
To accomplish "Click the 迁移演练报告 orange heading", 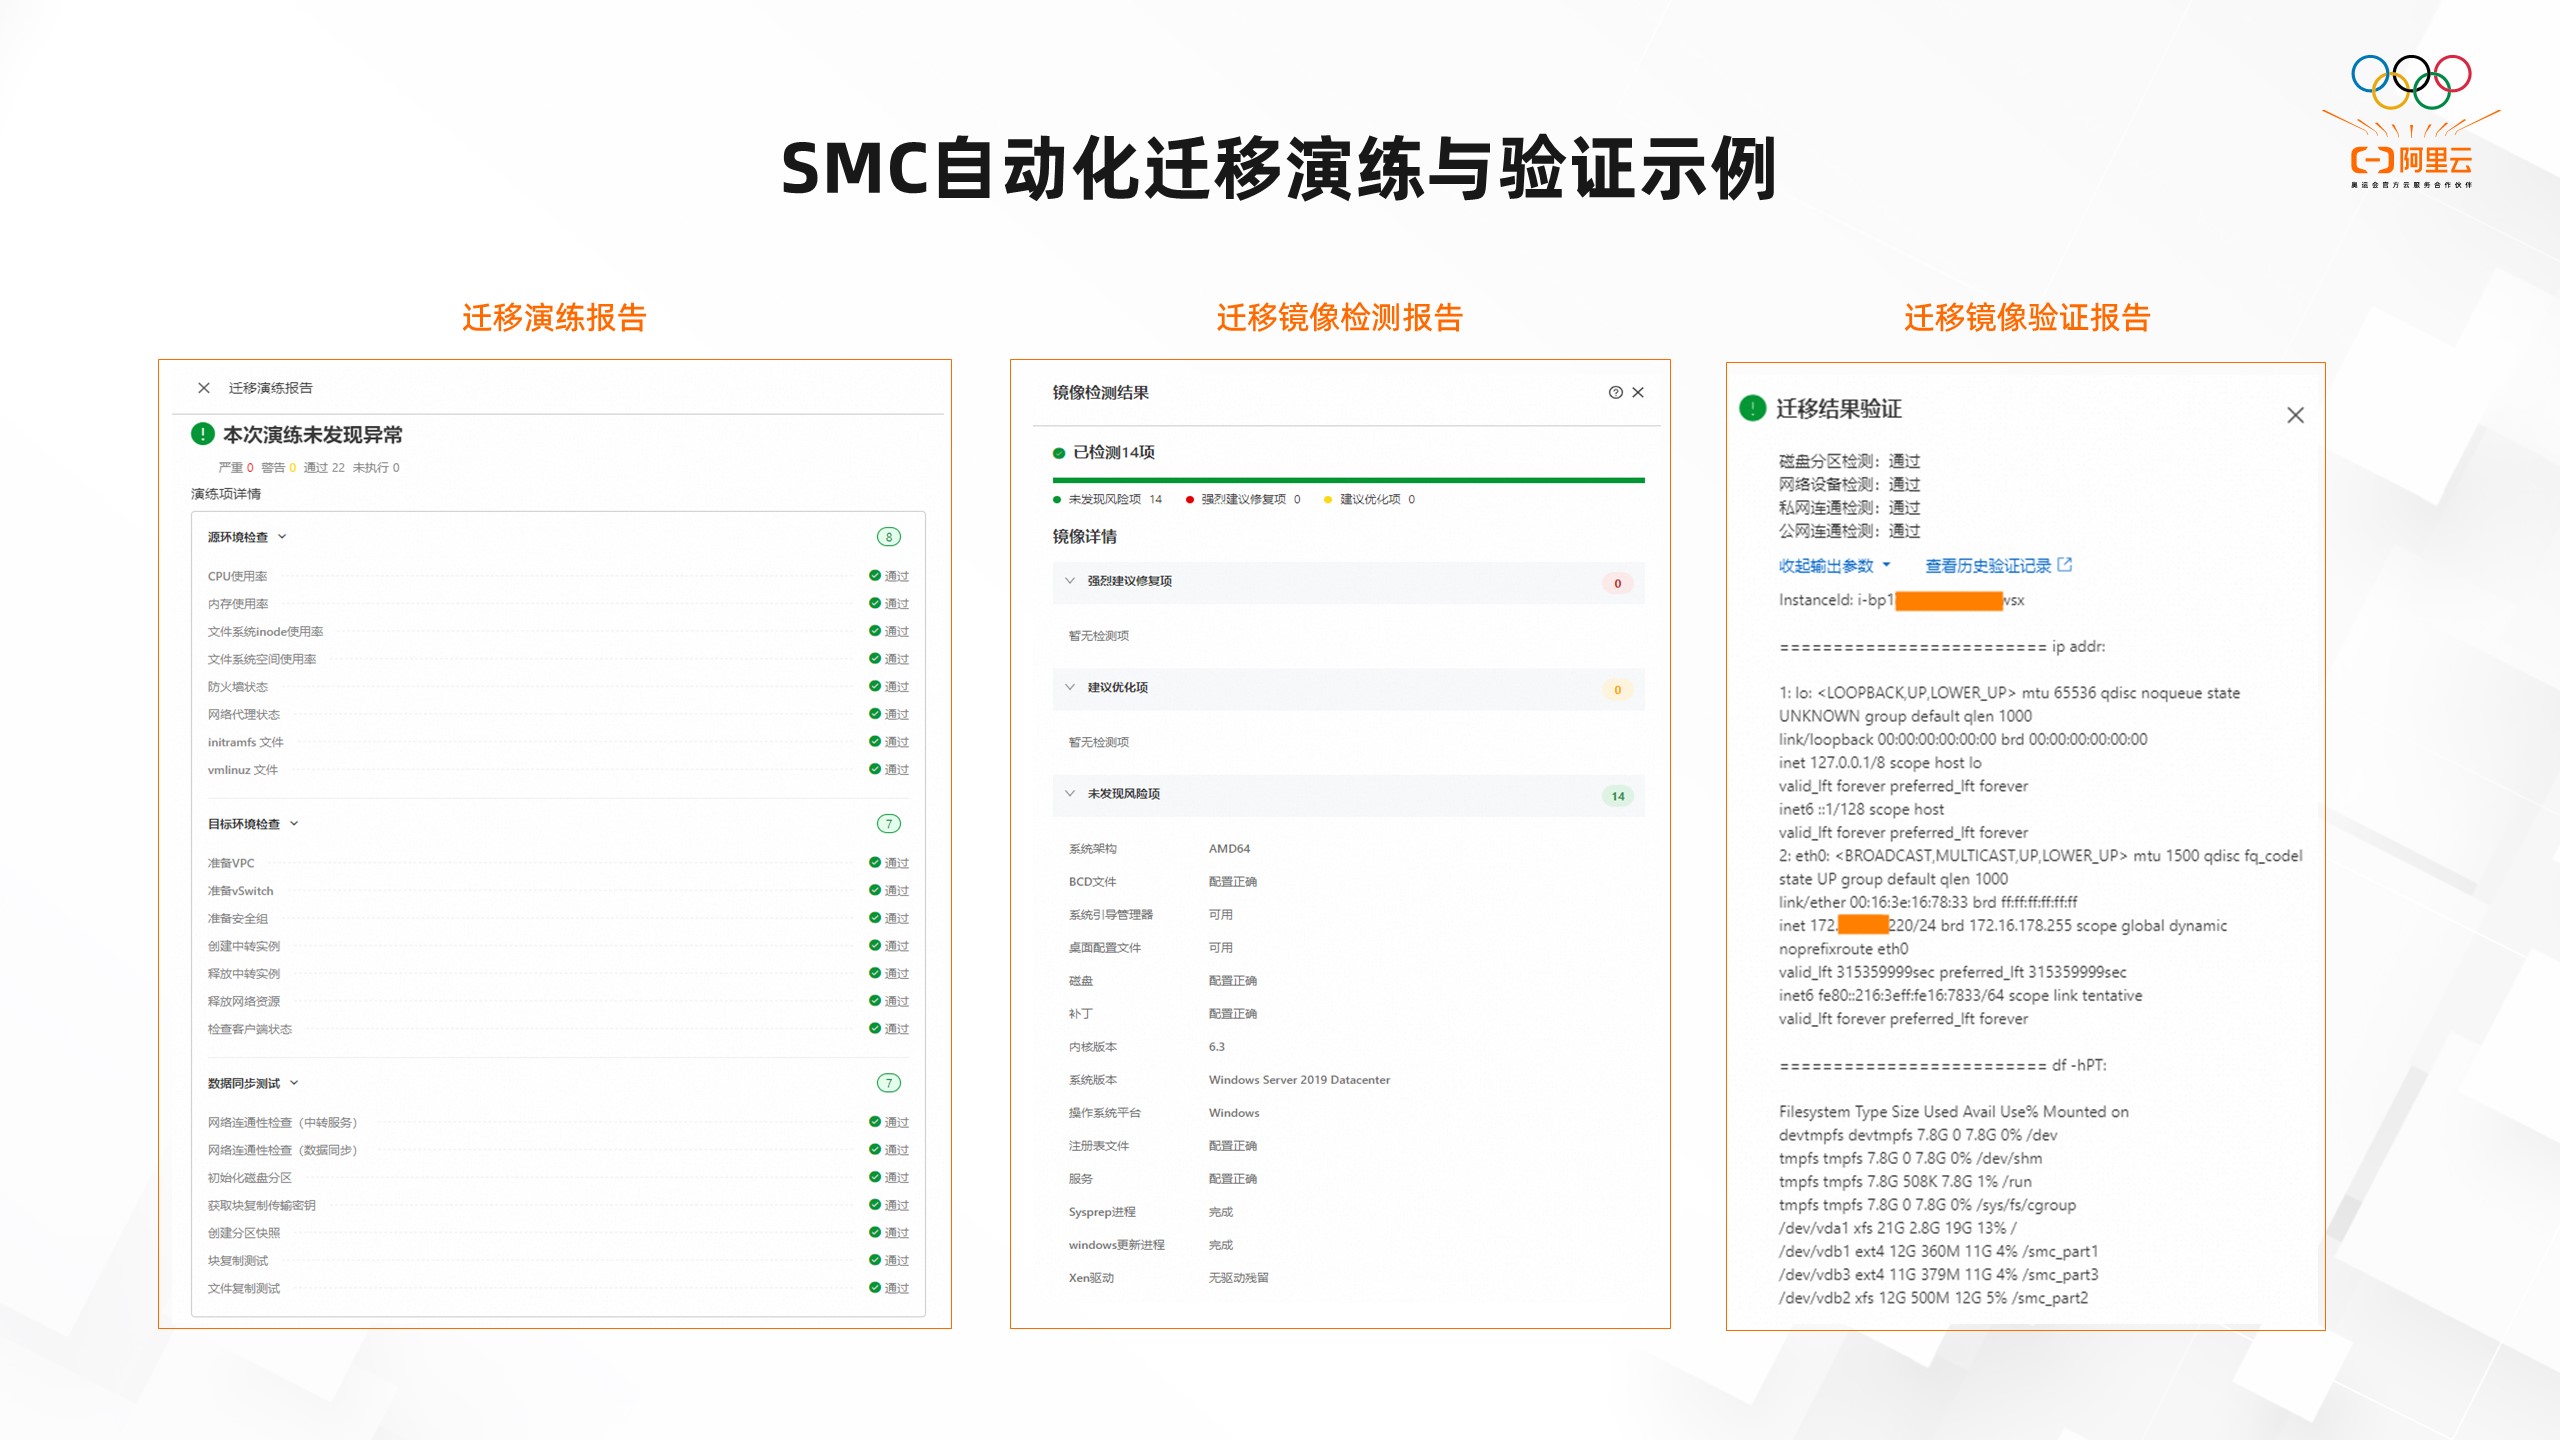I will click(x=554, y=318).
